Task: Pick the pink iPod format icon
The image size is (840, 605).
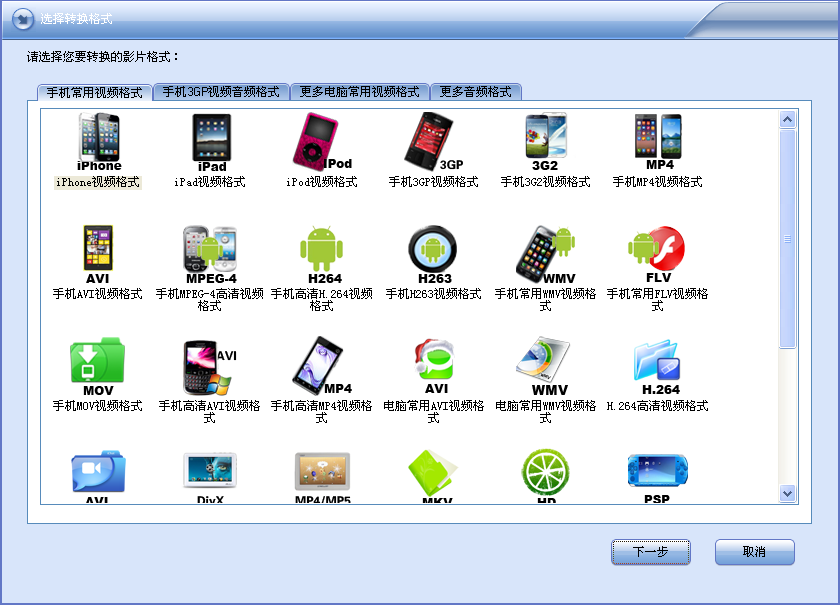Action: click(322, 141)
